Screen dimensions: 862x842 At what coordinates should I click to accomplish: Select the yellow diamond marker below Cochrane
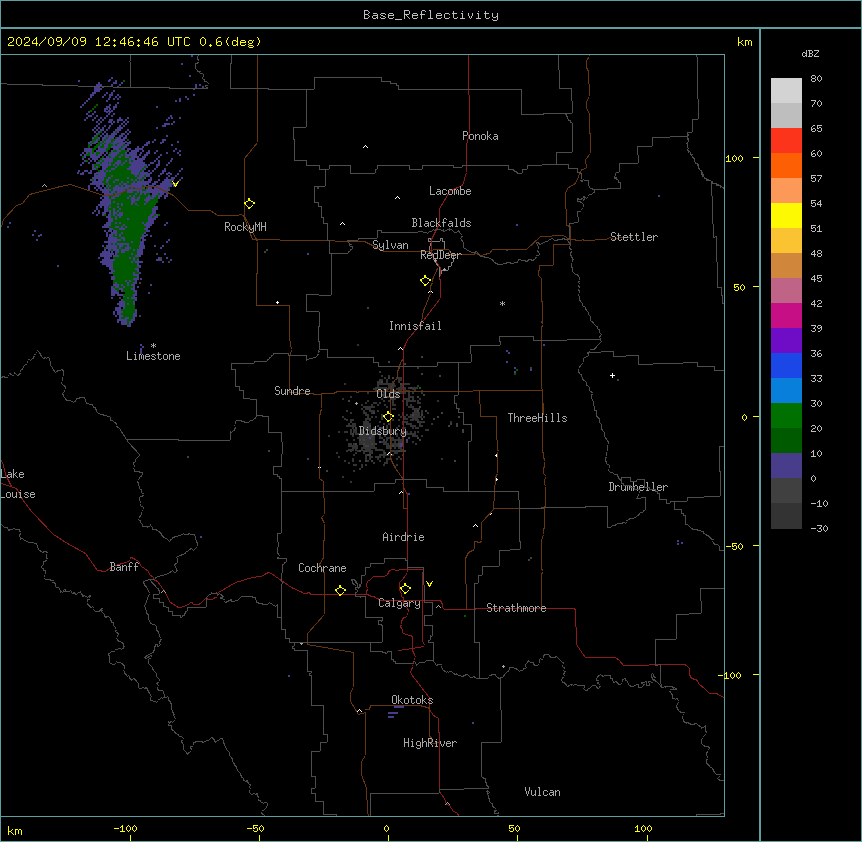click(340, 590)
